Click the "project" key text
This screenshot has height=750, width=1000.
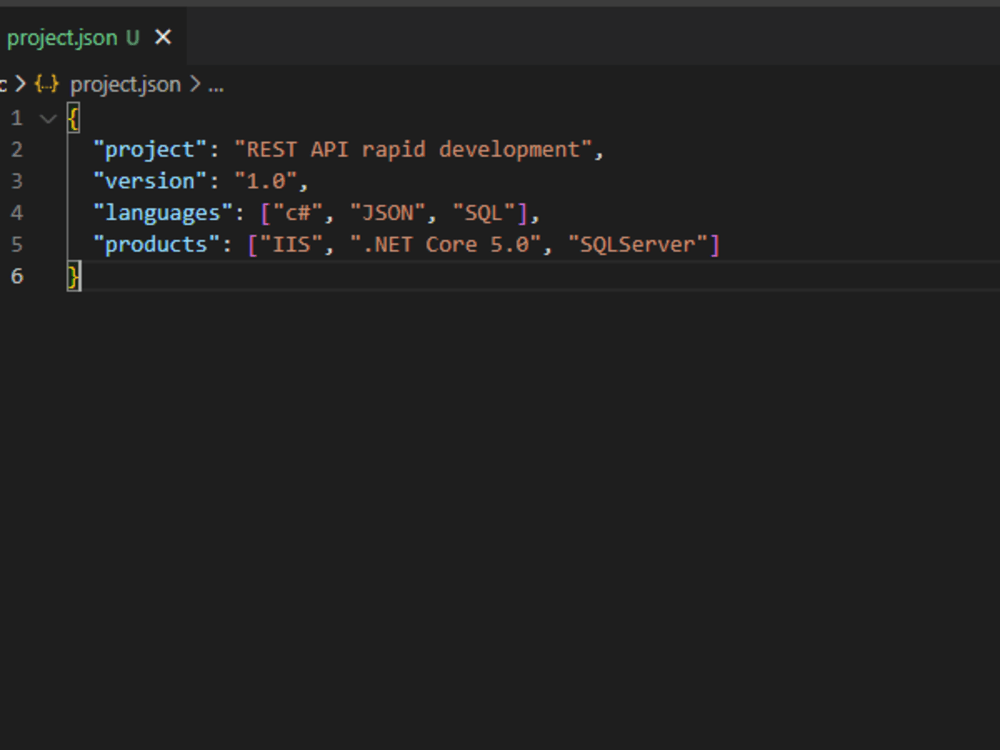point(151,150)
